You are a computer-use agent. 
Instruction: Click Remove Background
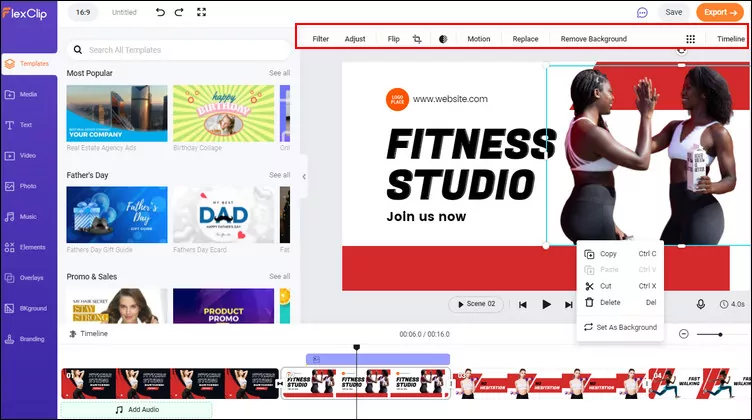click(x=594, y=39)
